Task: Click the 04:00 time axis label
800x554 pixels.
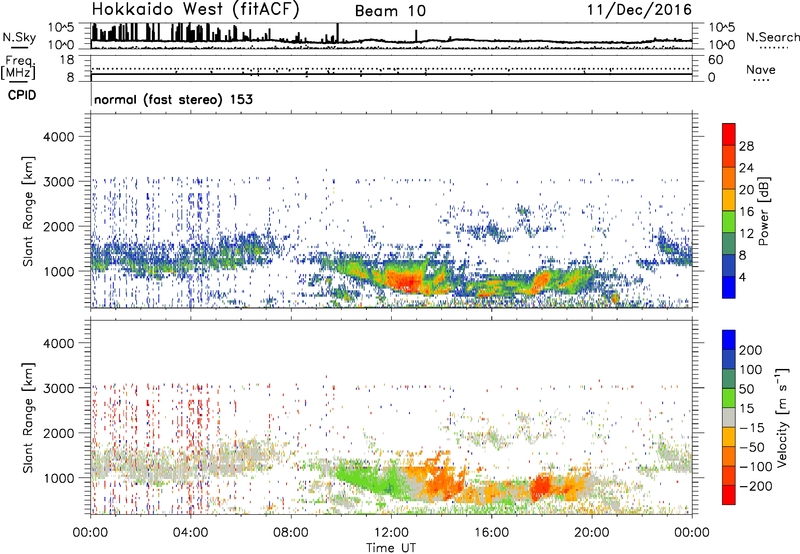Action: (x=190, y=533)
